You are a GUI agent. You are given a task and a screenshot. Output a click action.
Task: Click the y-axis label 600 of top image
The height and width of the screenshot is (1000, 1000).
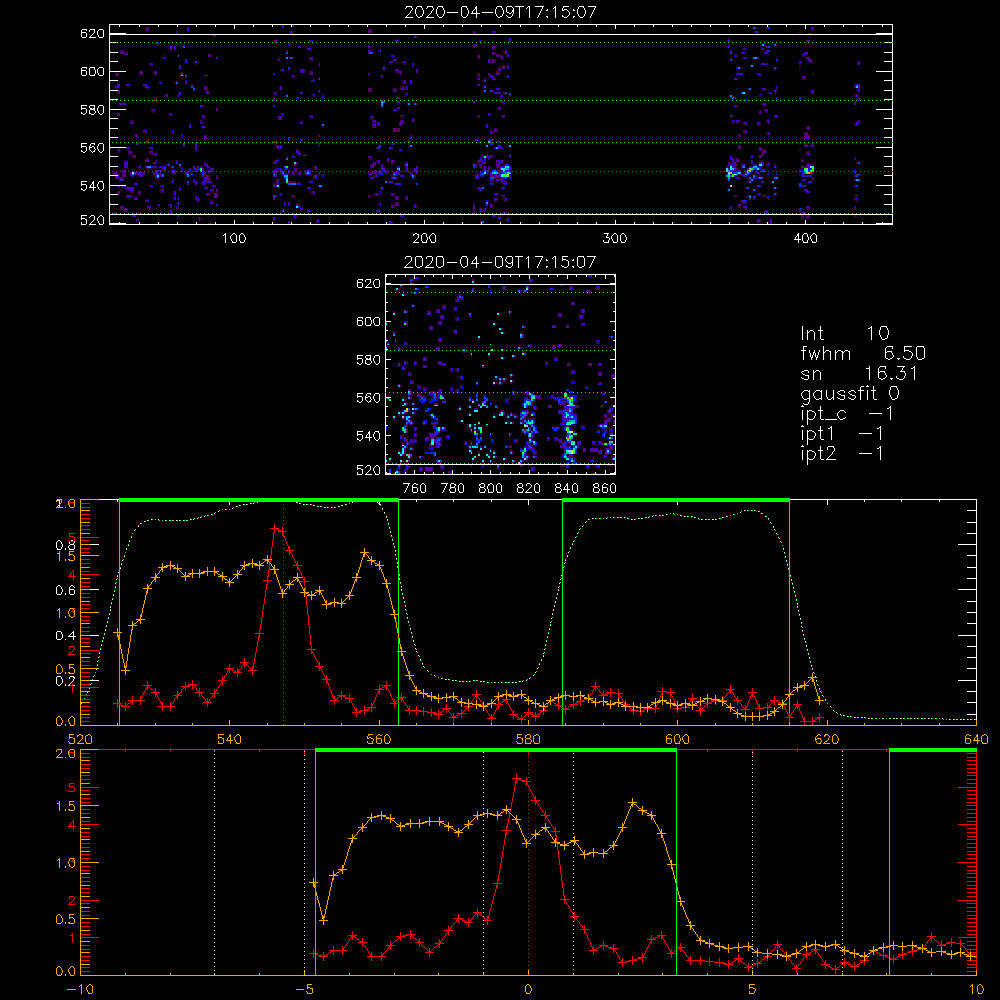[x=92, y=71]
